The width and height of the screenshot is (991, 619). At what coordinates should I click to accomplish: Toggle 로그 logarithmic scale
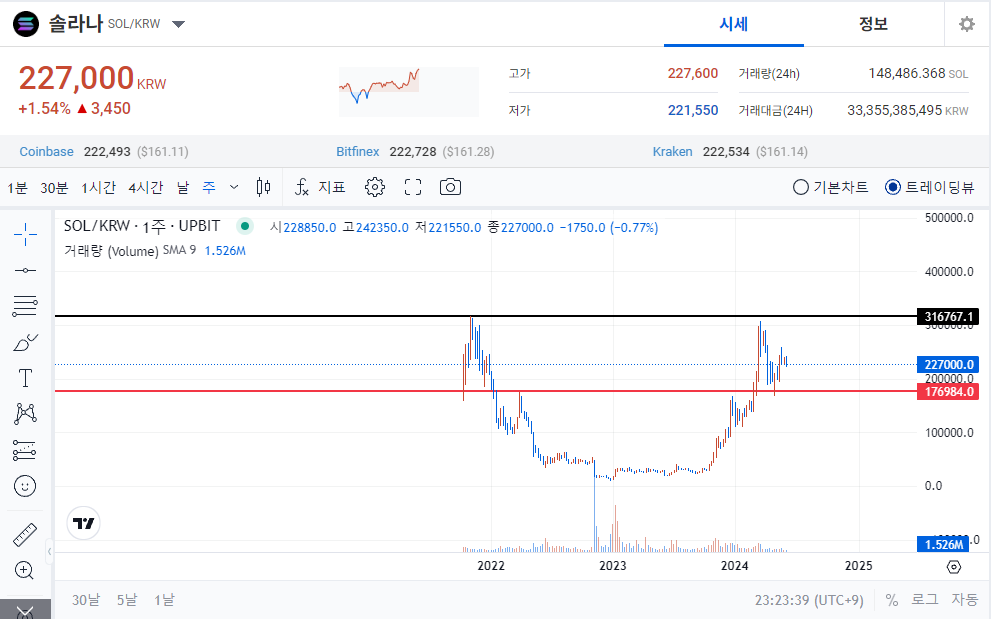click(925, 599)
